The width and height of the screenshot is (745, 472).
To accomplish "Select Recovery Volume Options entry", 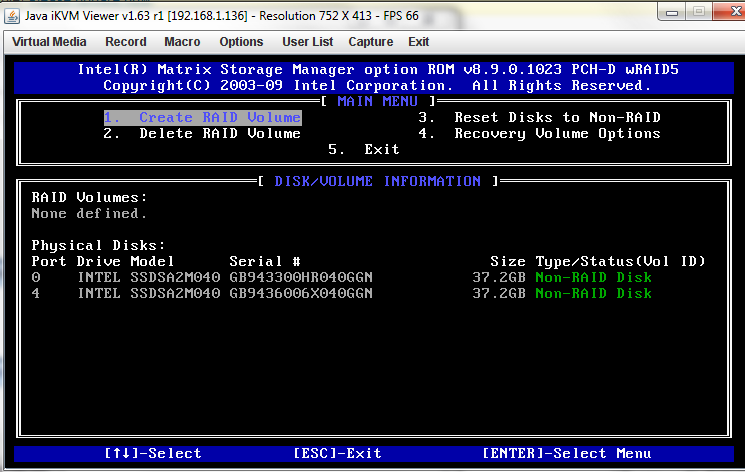I will coord(539,134).
